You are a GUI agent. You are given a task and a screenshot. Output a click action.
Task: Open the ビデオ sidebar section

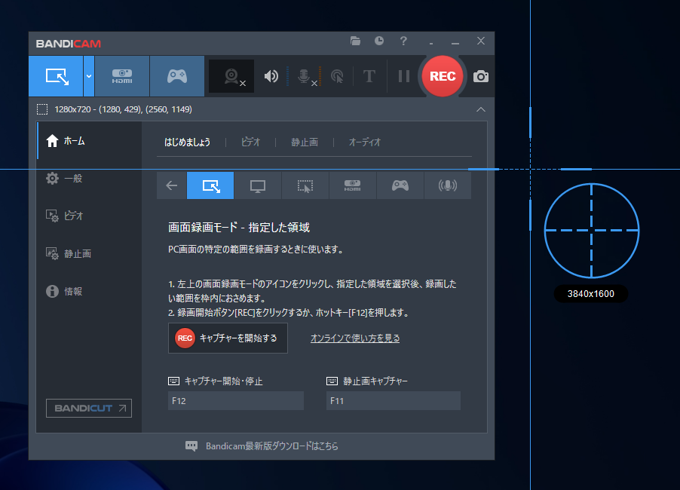click(89, 216)
